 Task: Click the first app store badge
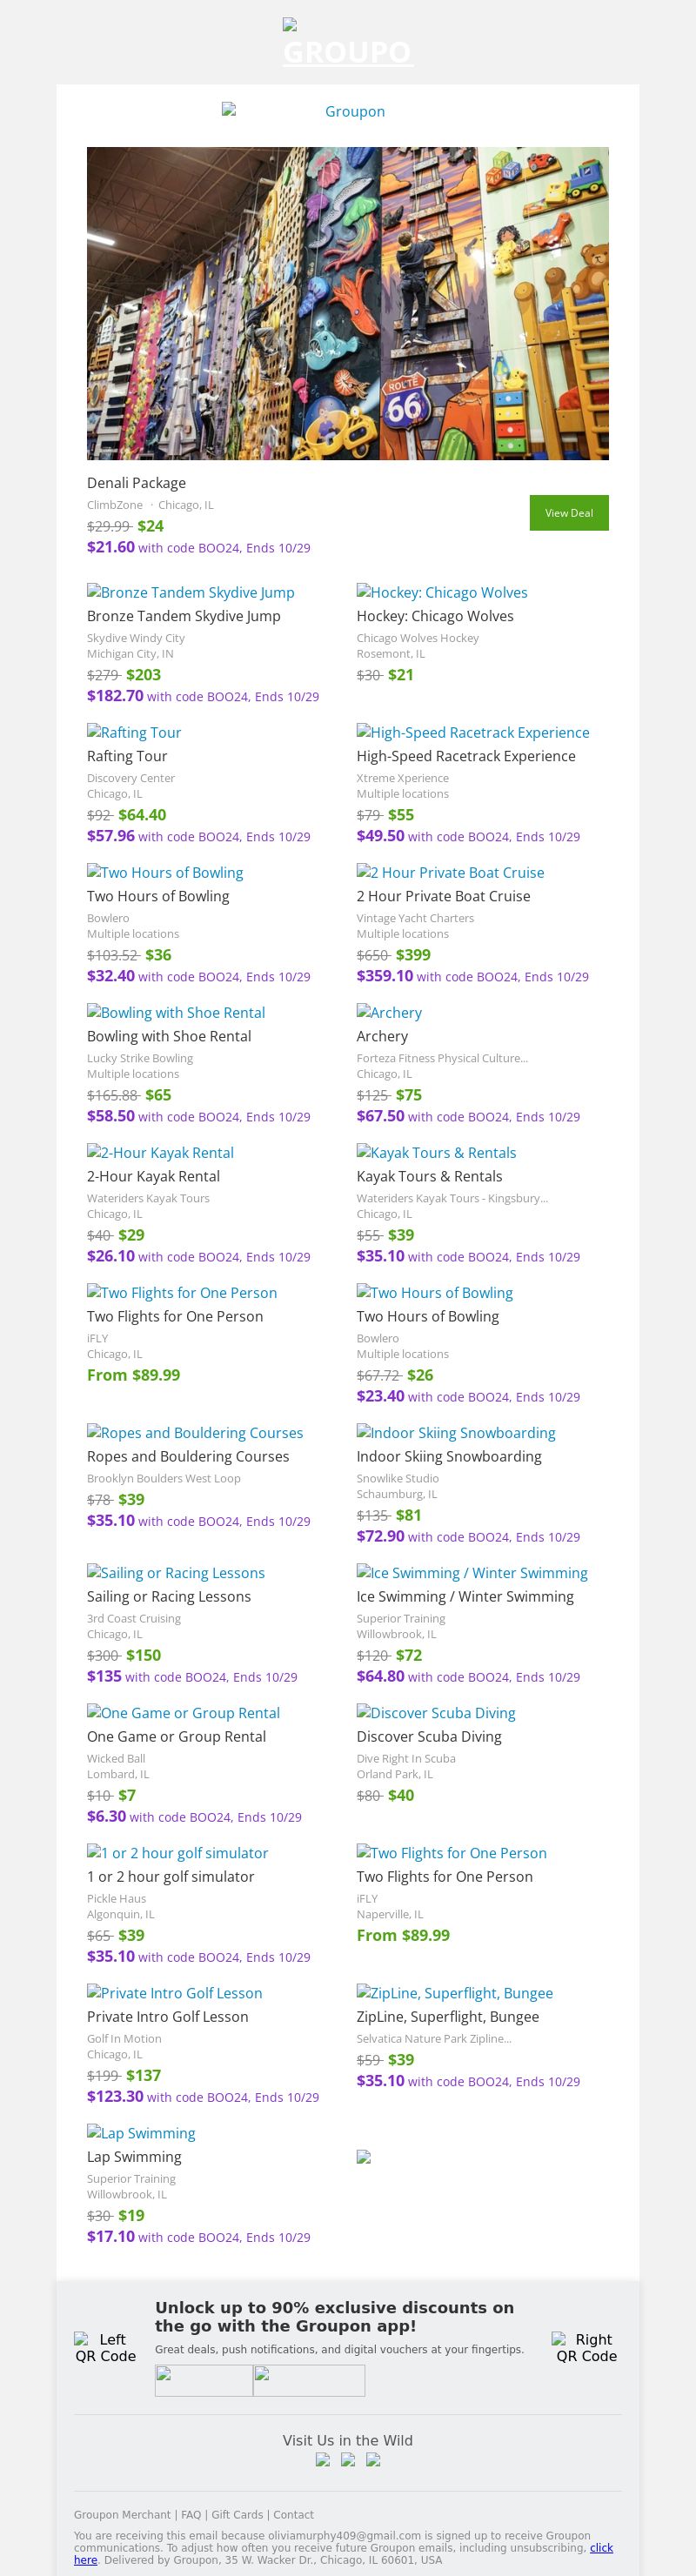click(x=203, y=2380)
